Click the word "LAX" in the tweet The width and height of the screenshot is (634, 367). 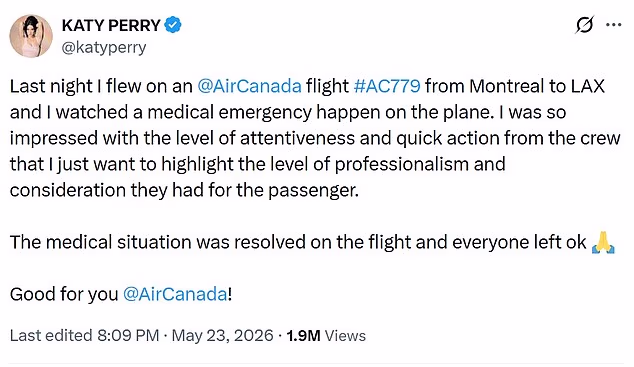(588, 86)
